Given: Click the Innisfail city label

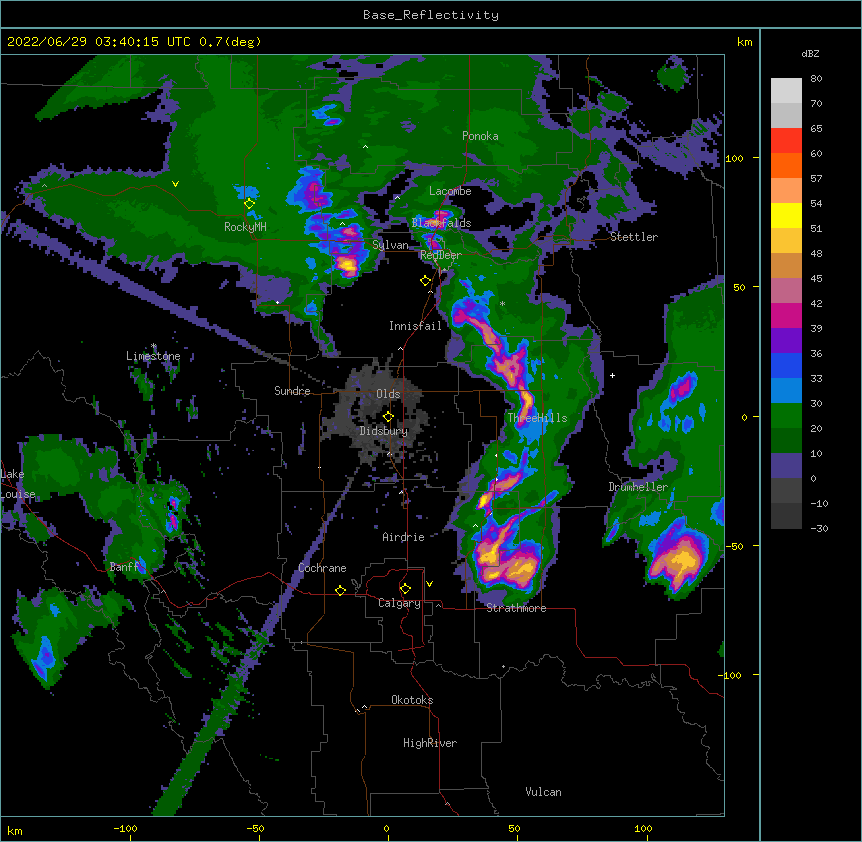Looking at the screenshot, I should tap(415, 326).
